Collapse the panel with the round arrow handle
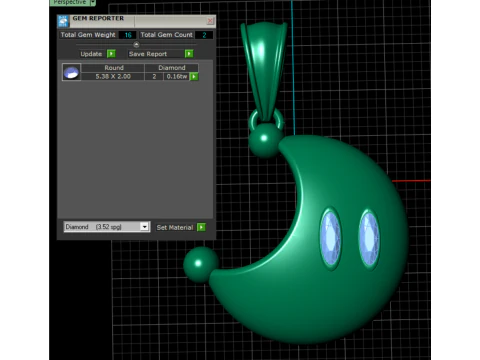The height and width of the screenshot is (360, 480). 136,44
